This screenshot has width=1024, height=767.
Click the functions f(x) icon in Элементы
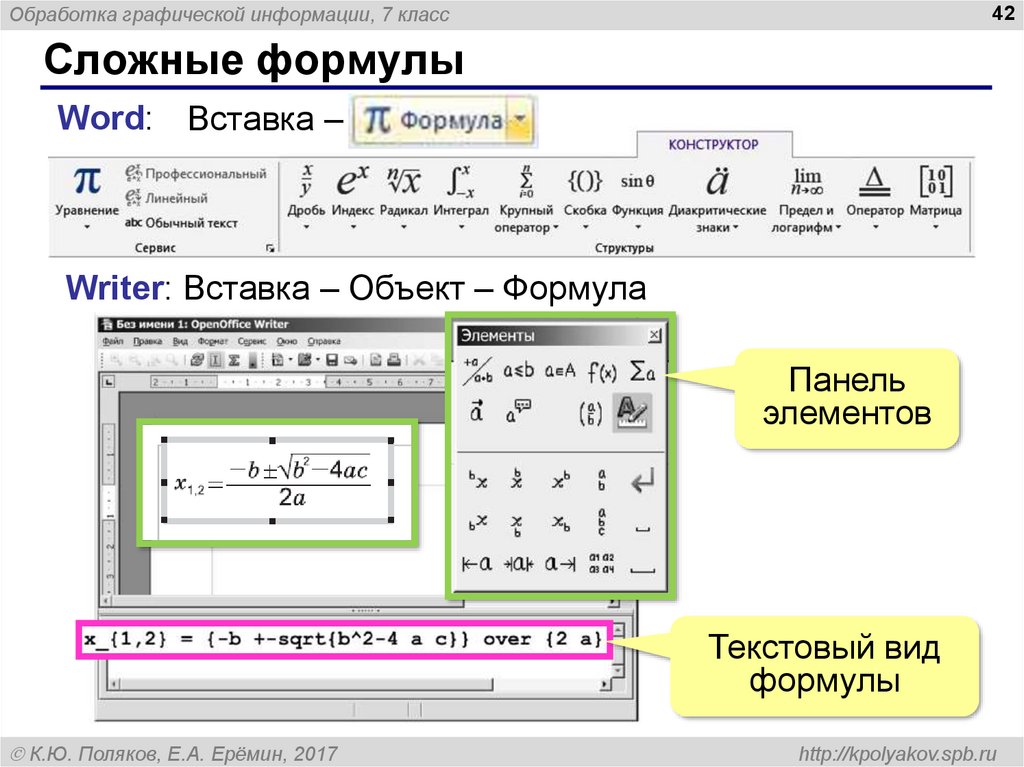point(601,371)
